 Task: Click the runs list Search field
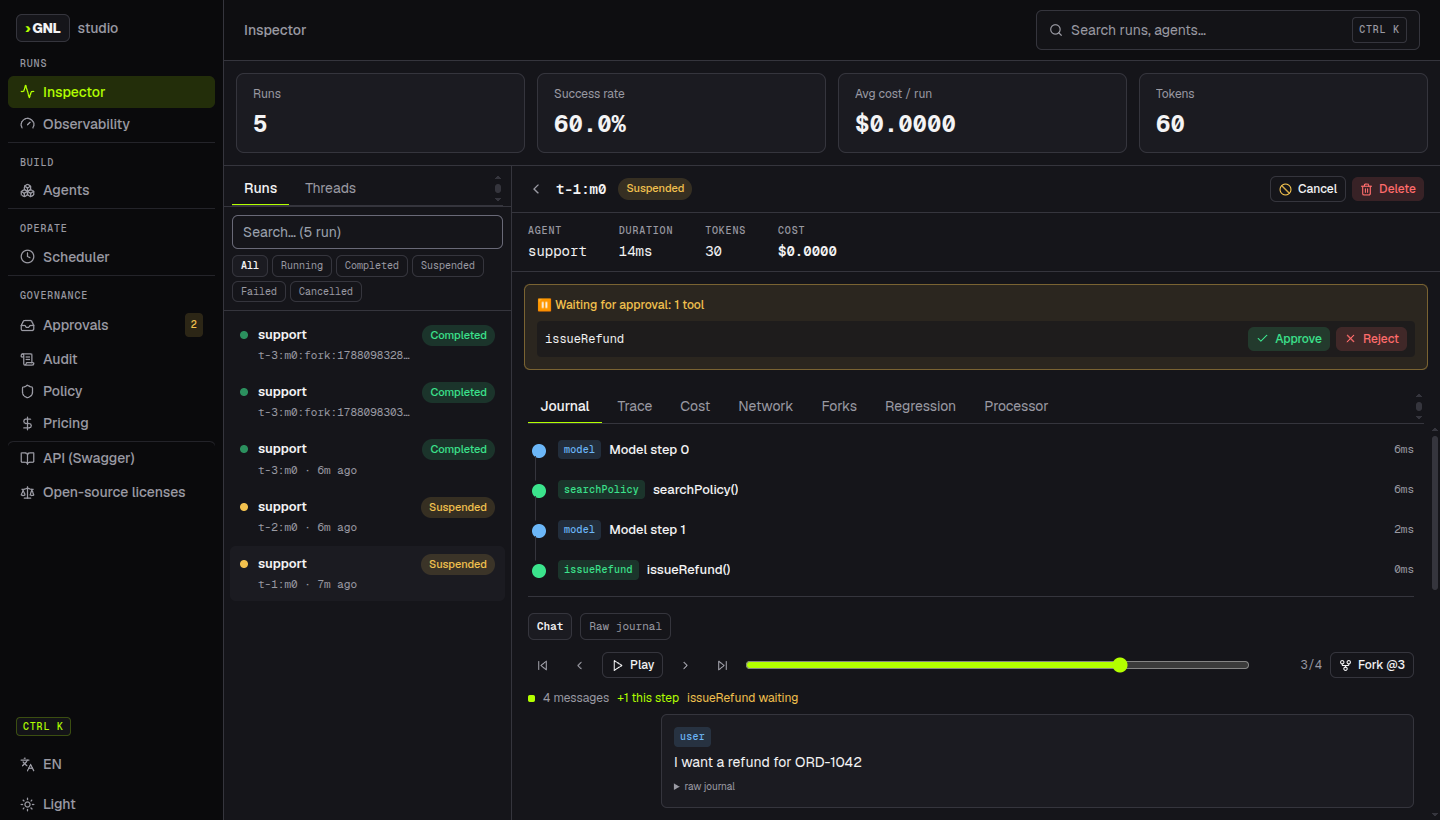tap(367, 232)
